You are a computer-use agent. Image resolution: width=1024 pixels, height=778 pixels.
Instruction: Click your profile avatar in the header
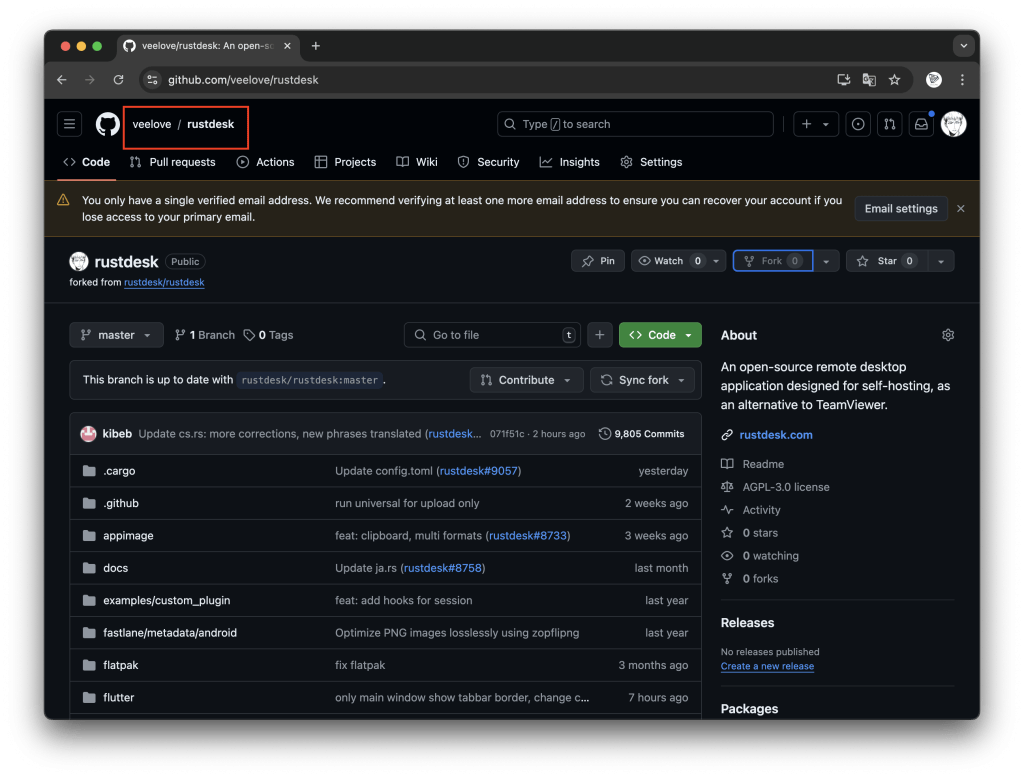tap(953, 124)
